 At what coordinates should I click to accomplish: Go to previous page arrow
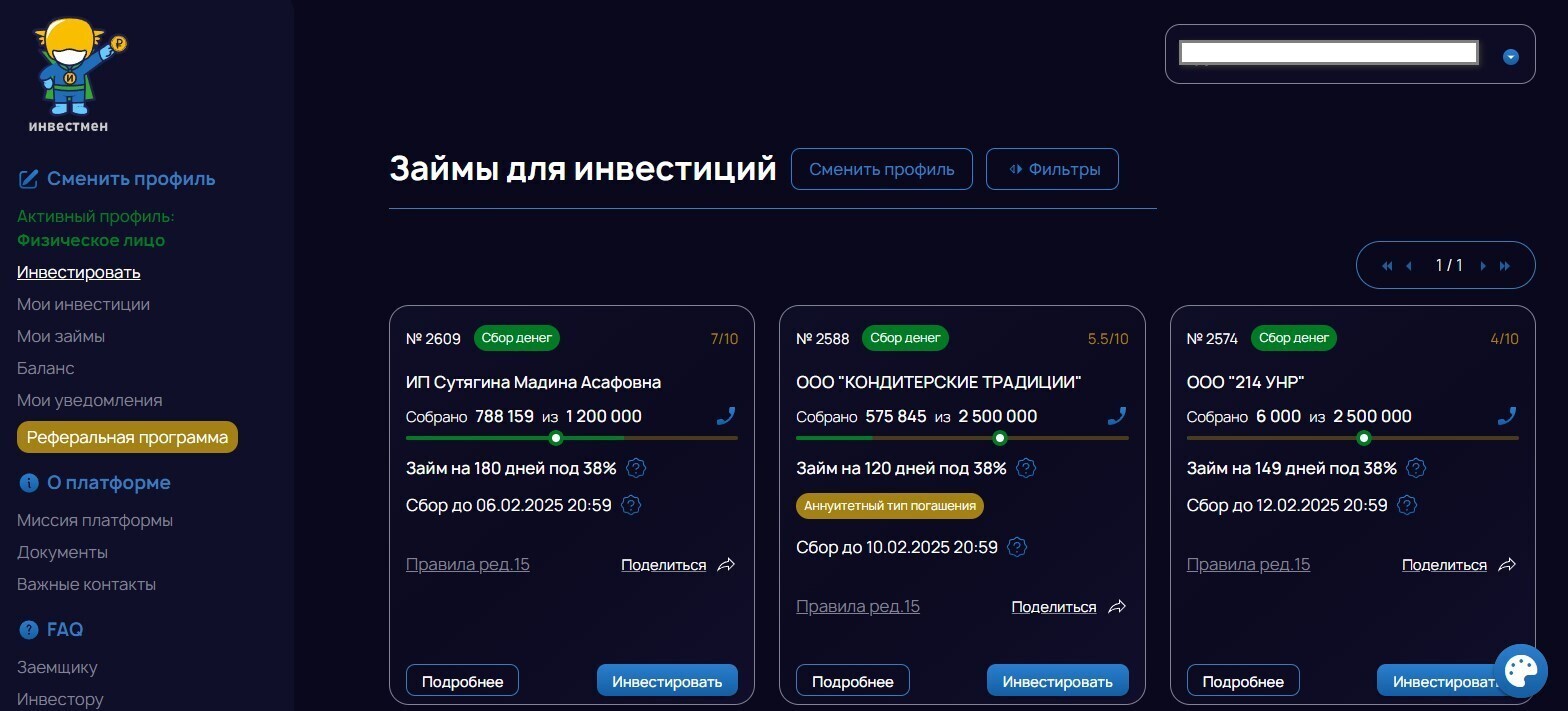(1409, 266)
